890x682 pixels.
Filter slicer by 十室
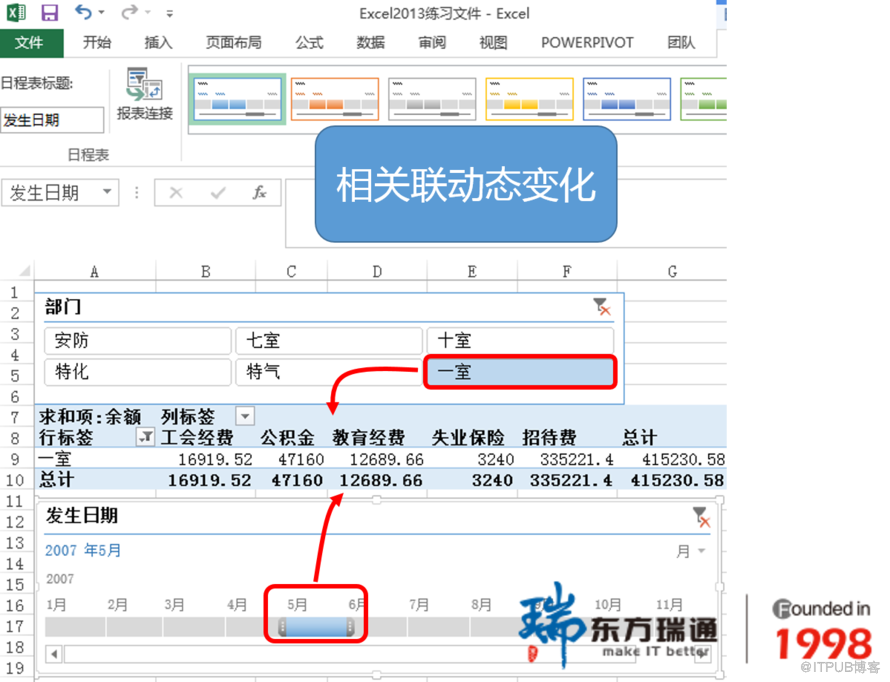(x=520, y=340)
